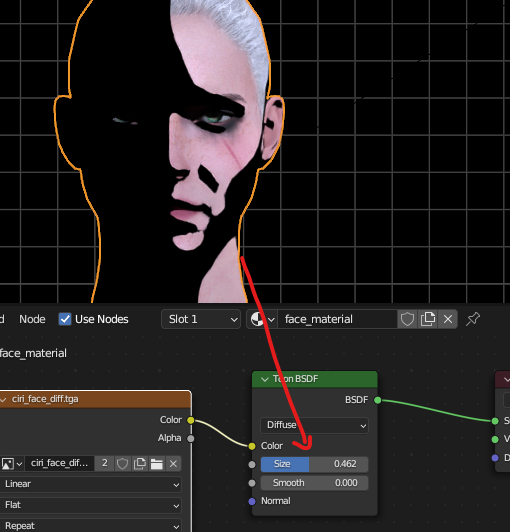The height and width of the screenshot is (532, 510).
Task: Click the Surface socket on the output node
Action: pyautogui.click(x=495, y=421)
